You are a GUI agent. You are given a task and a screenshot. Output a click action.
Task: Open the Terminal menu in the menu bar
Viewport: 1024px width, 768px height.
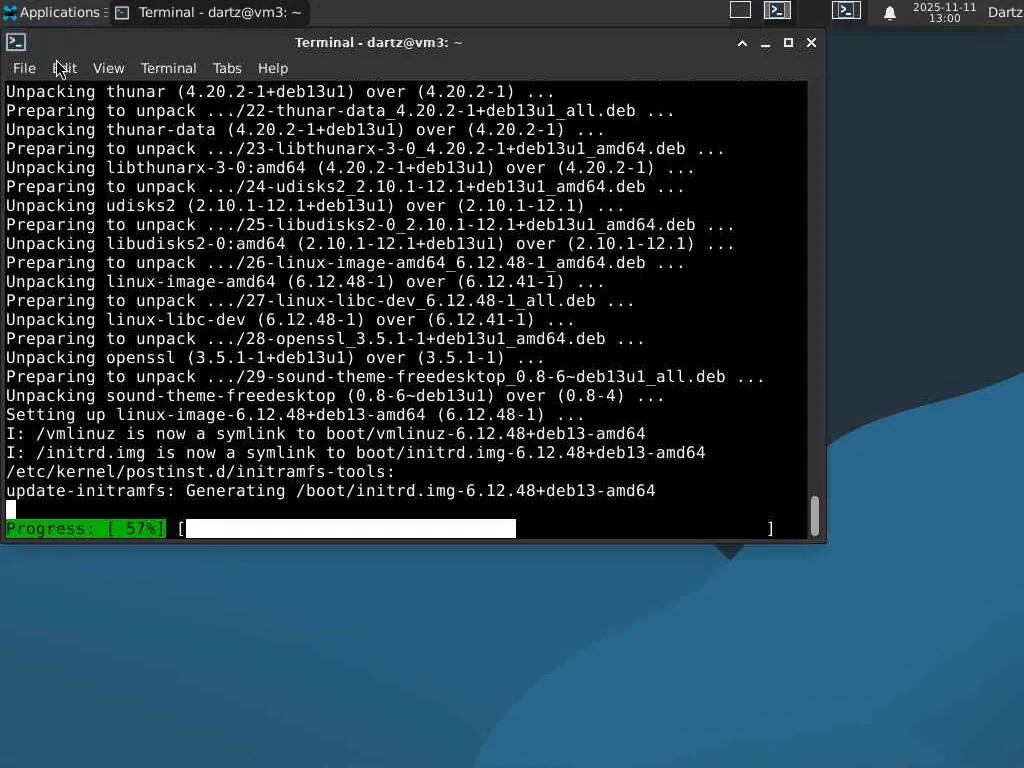(168, 68)
